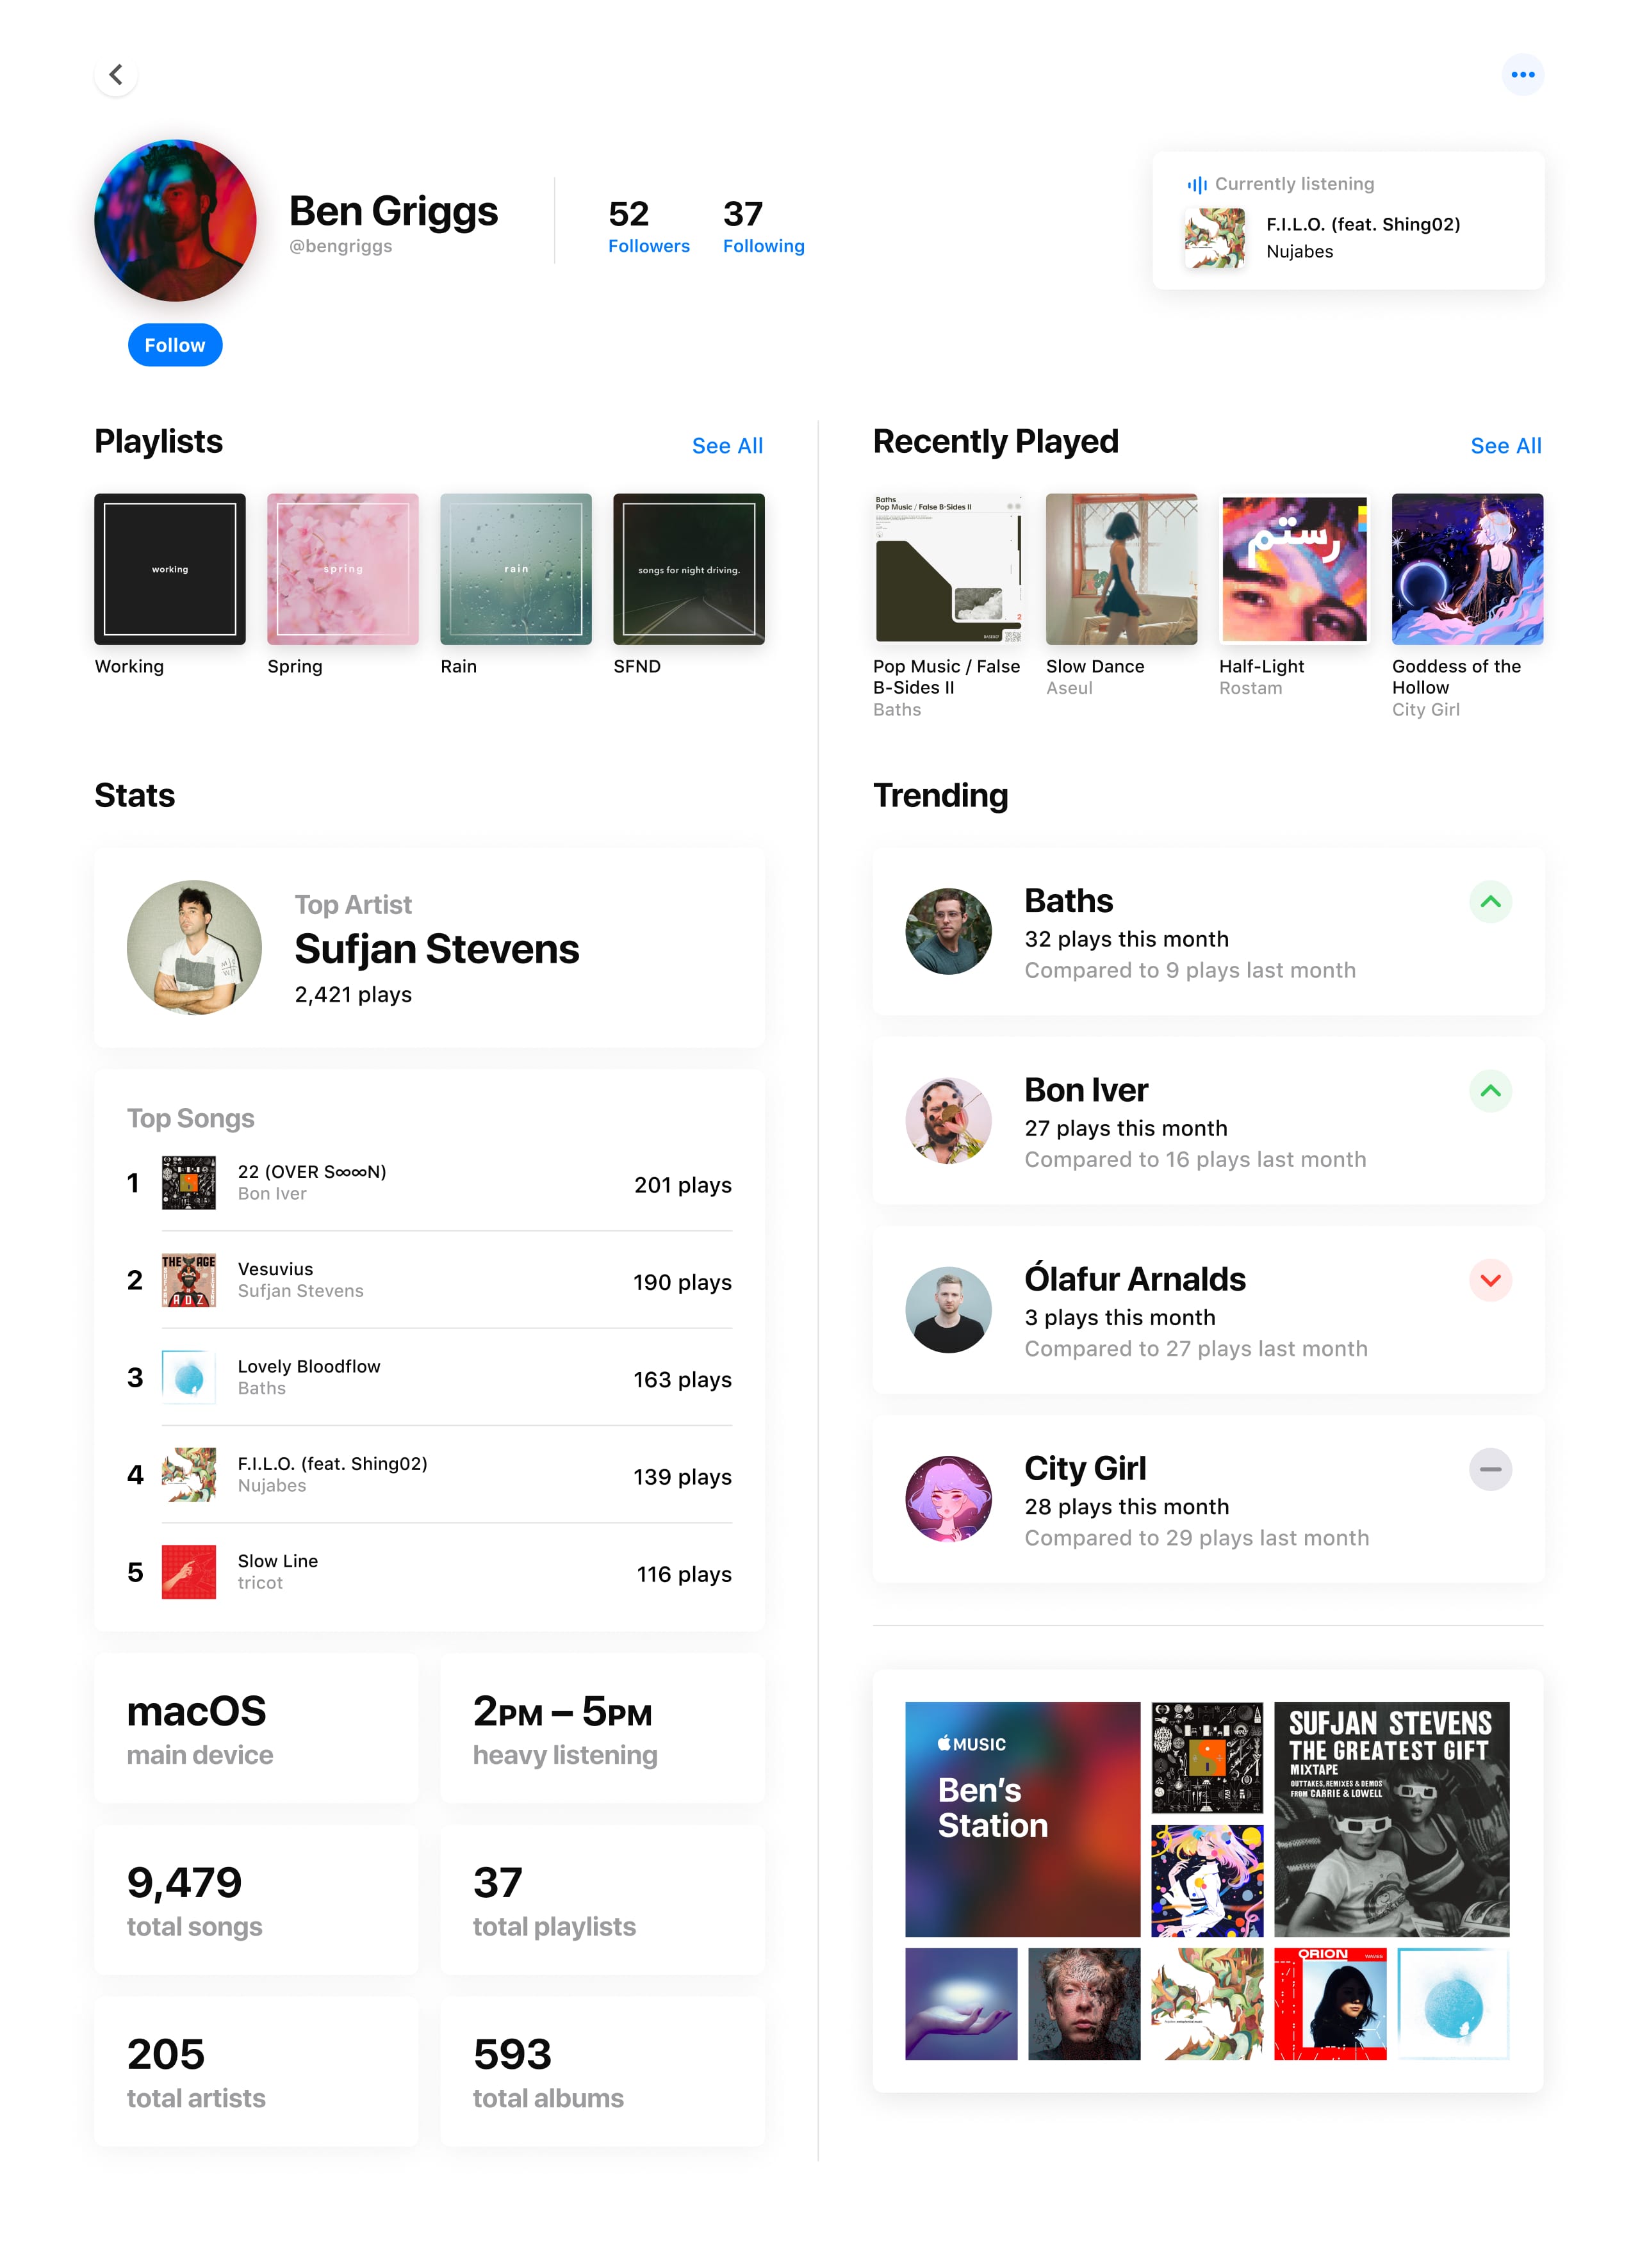Click the green up-trend icon for Baths
Image resolution: width=1640 pixels, height=2268 pixels.
(1490, 902)
